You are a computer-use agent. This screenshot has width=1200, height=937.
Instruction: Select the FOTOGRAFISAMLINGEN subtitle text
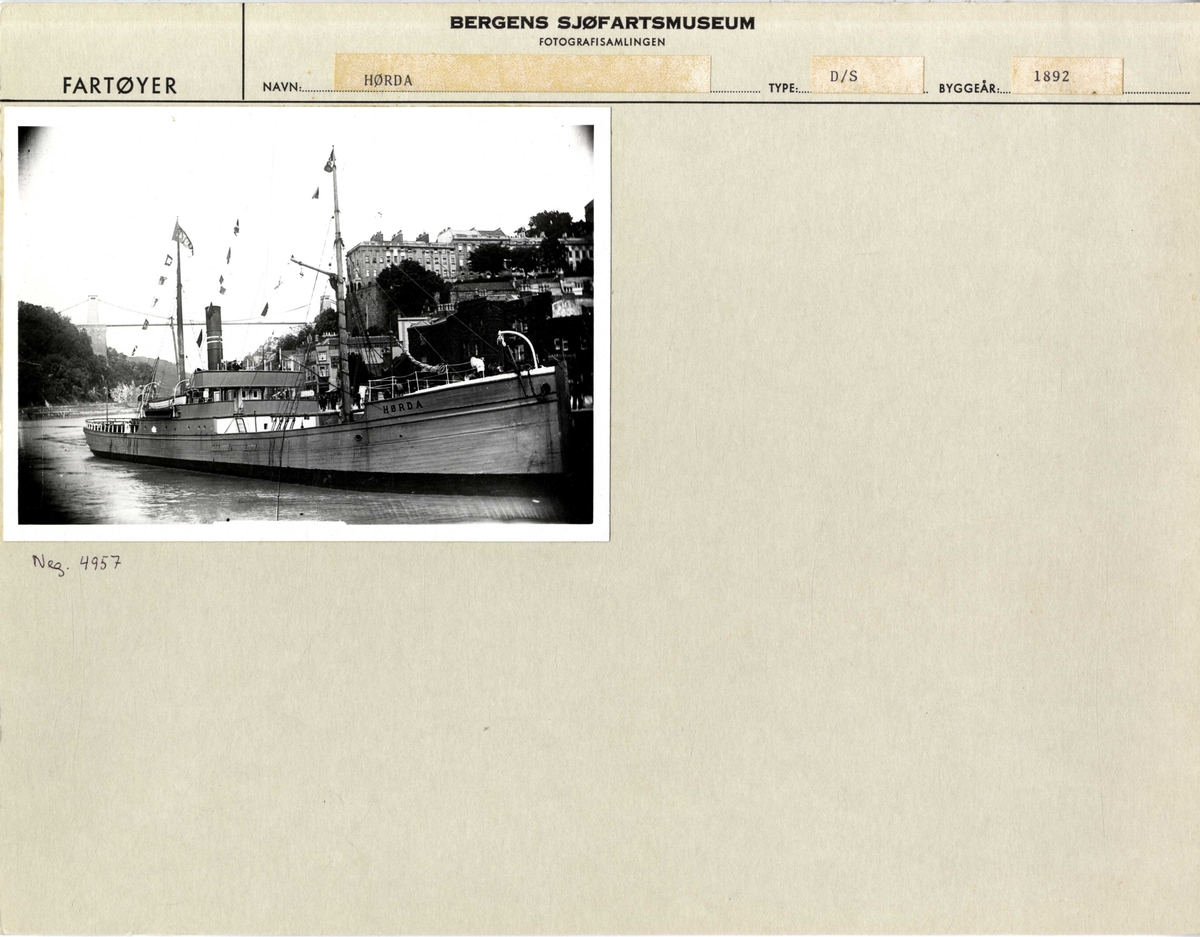[x=602, y=42]
